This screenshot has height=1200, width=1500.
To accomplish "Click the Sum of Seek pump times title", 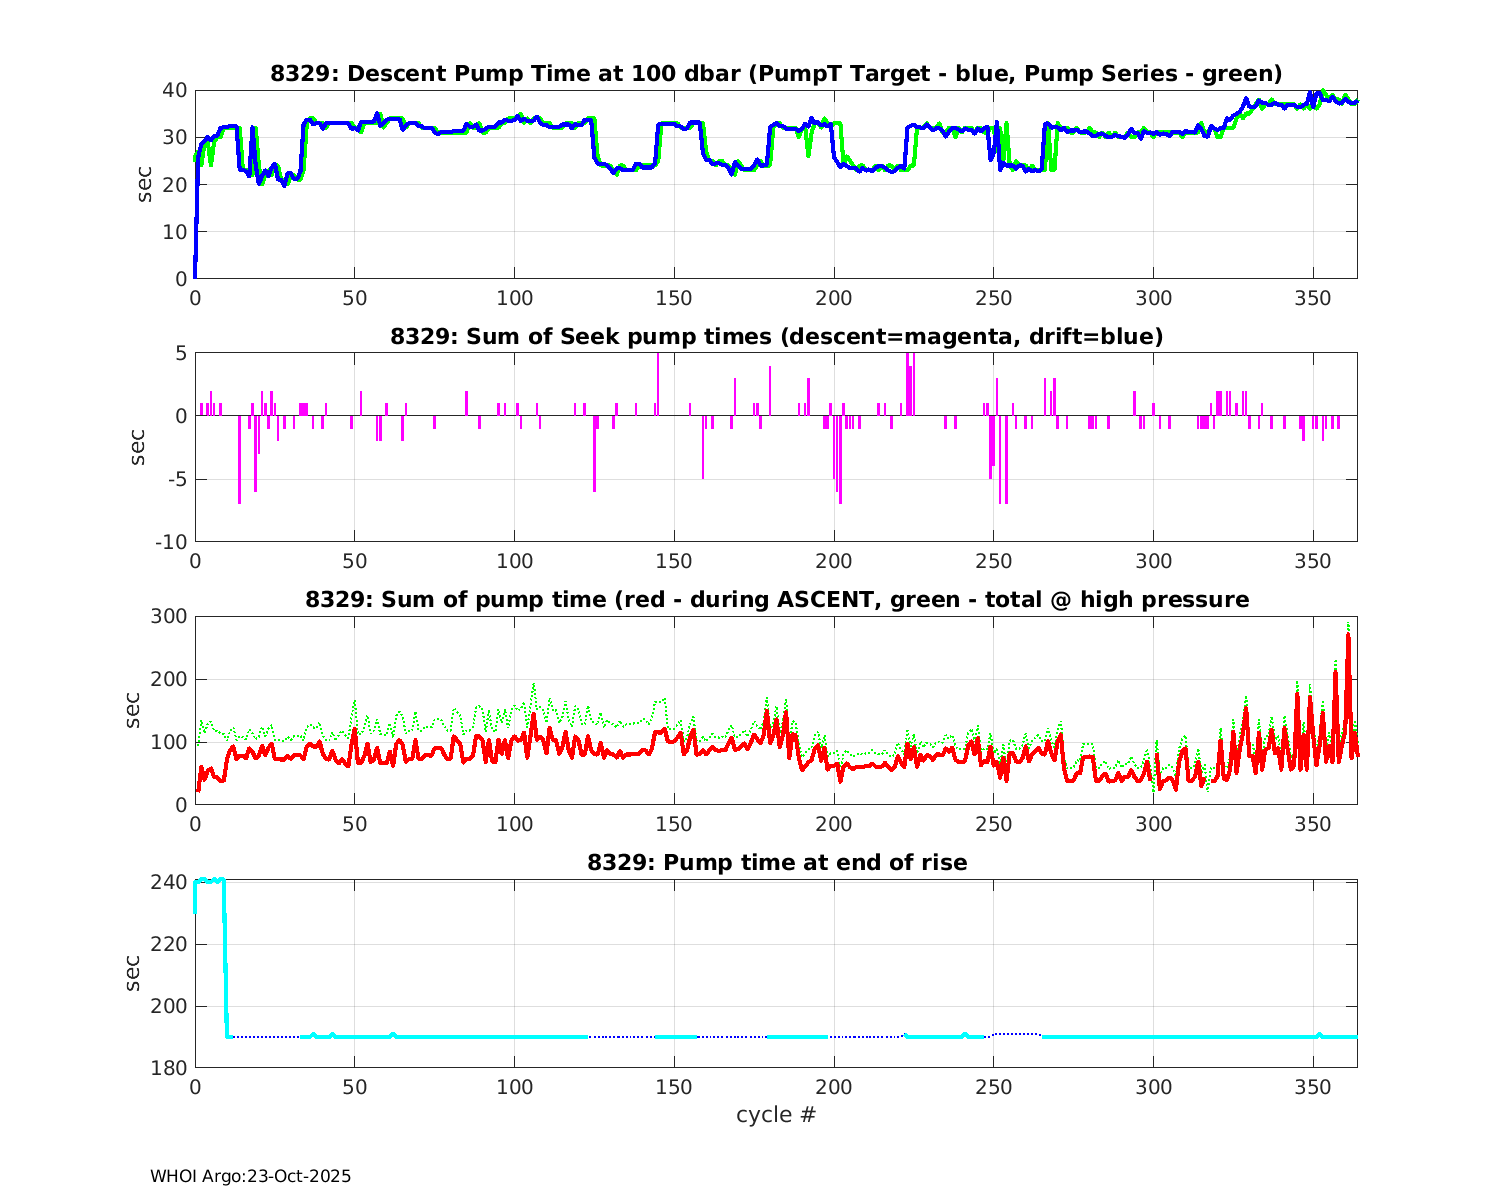I will click(776, 337).
